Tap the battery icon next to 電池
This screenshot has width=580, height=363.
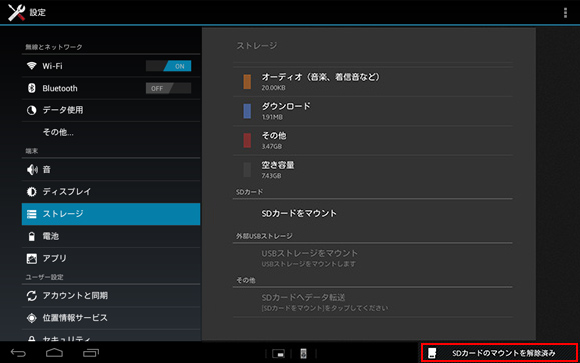coord(31,236)
